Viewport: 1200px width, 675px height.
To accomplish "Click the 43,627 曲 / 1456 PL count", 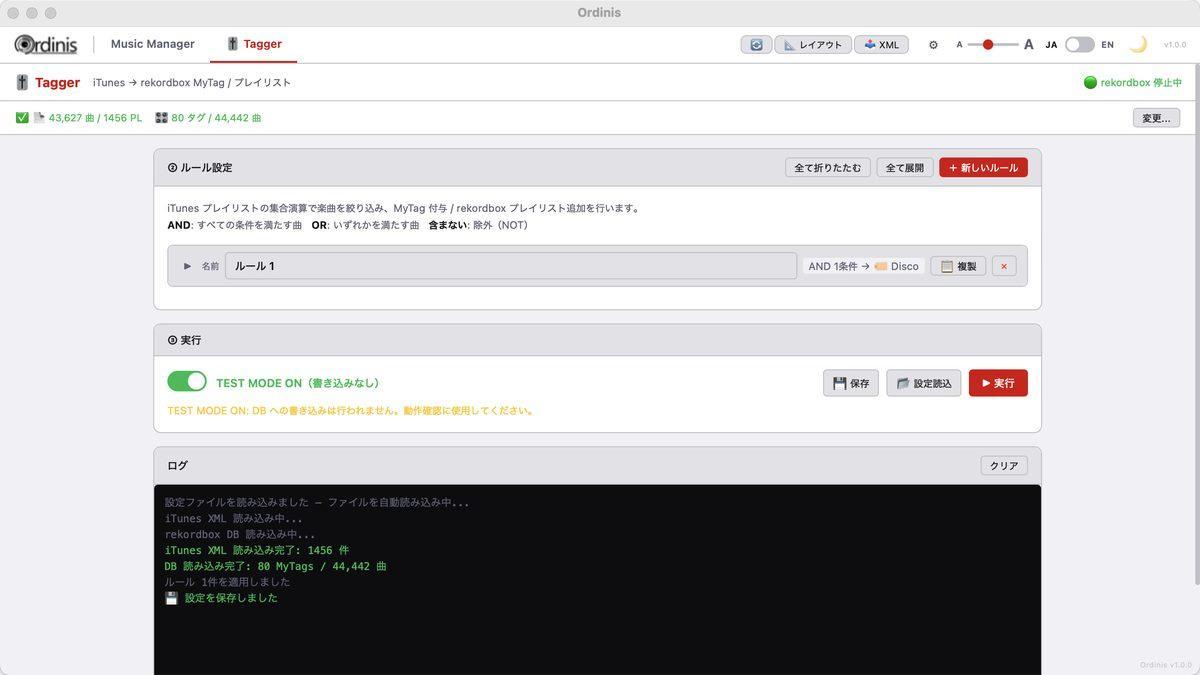I will point(95,118).
